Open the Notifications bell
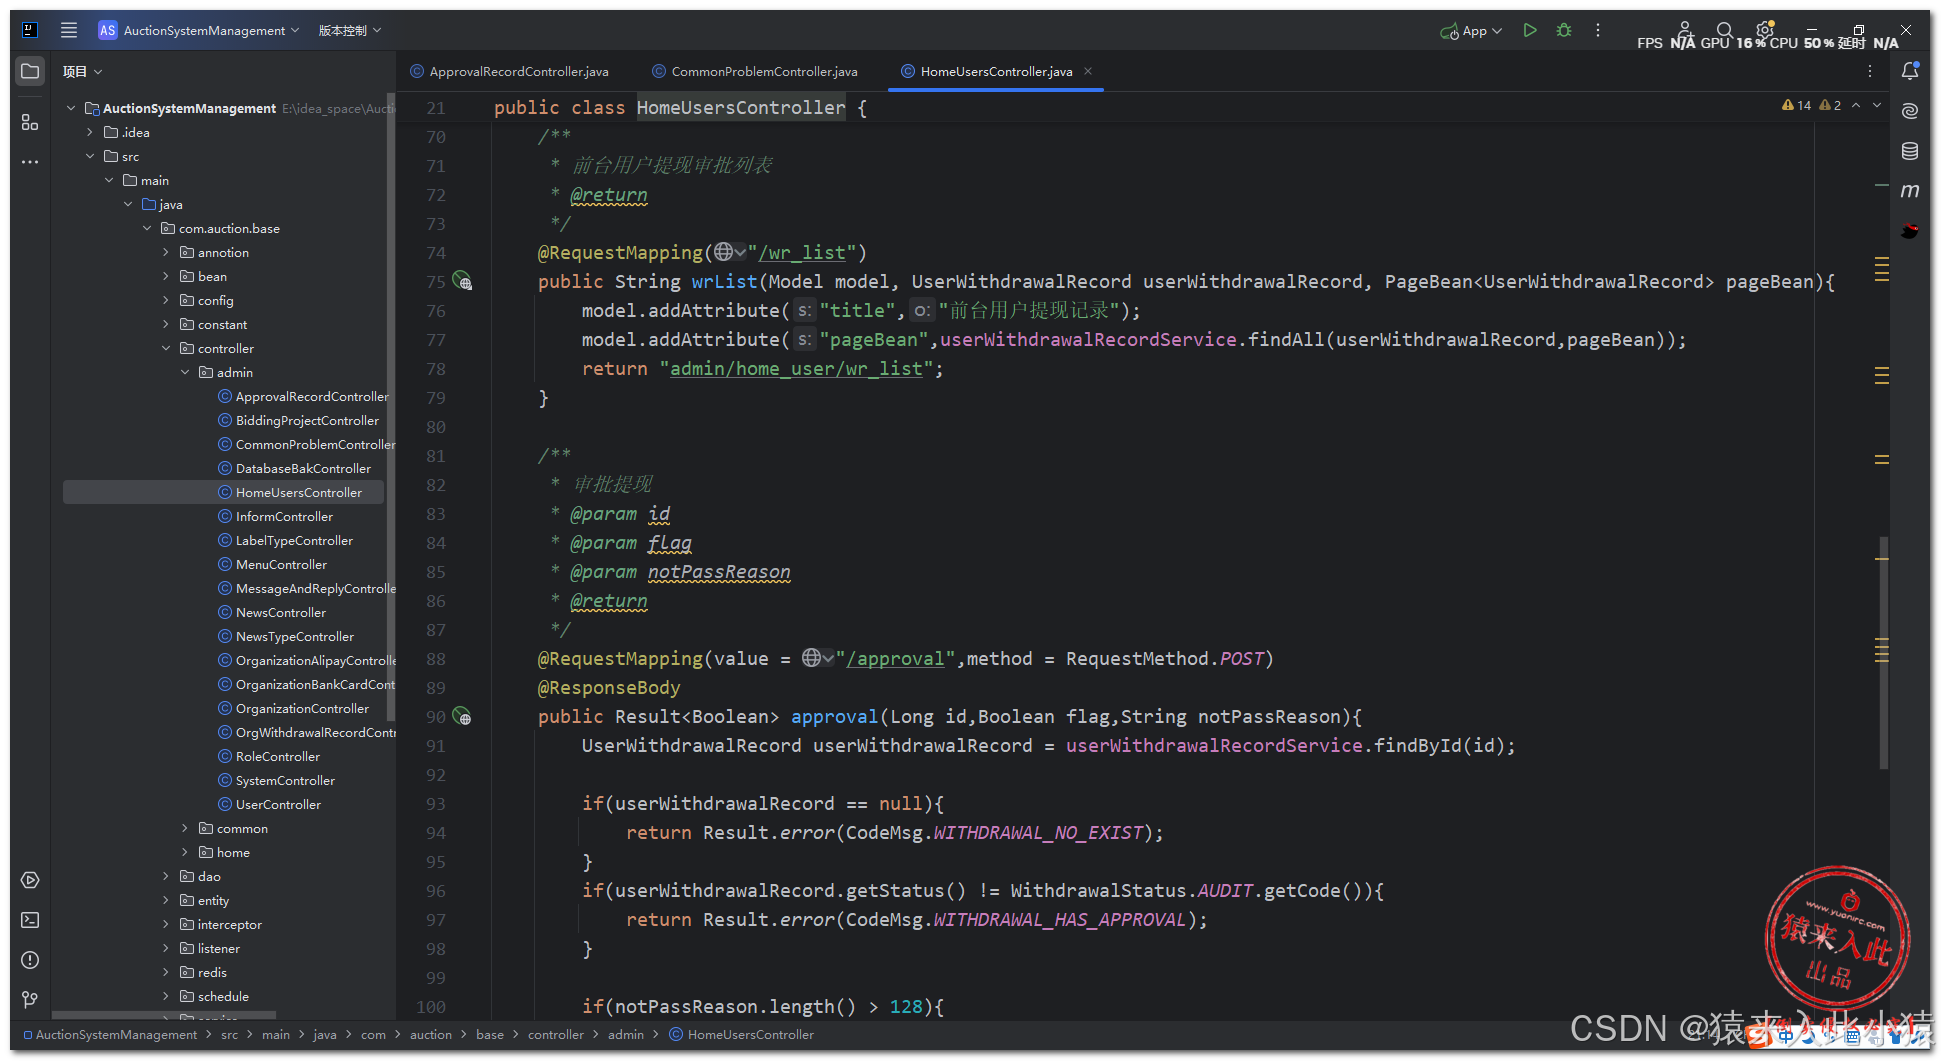 click(x=1910, y=71)
